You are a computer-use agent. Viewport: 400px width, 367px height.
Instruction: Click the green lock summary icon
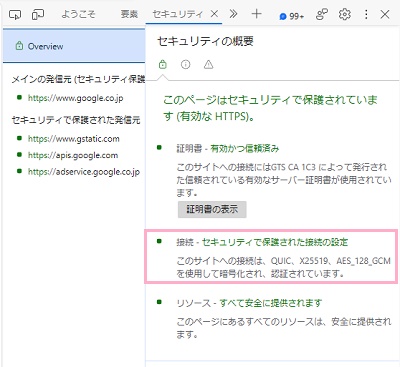pos(163,64)
